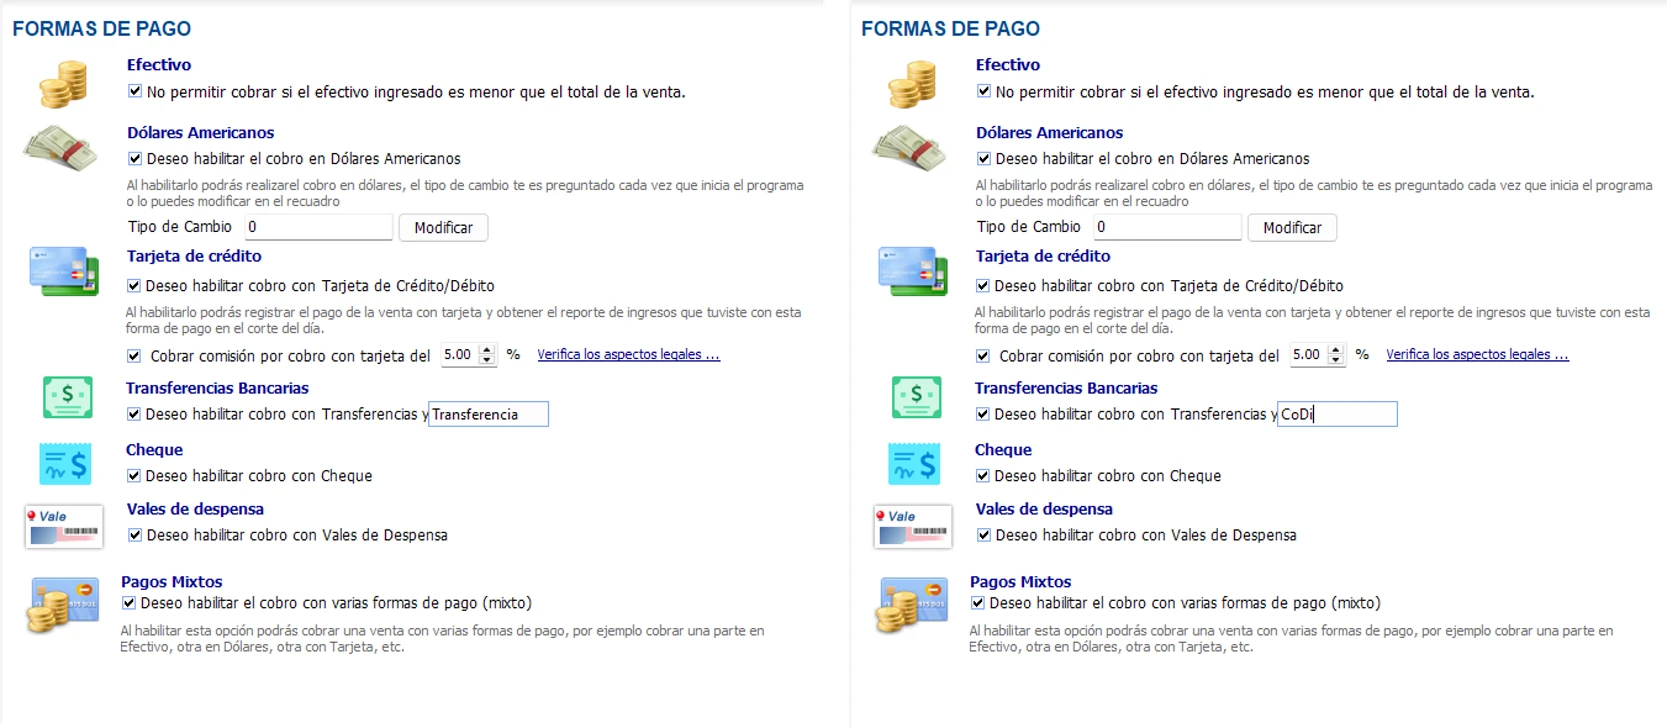Toggle 'Cobrar comisión' checkbox in left panel

pos(134,355)
